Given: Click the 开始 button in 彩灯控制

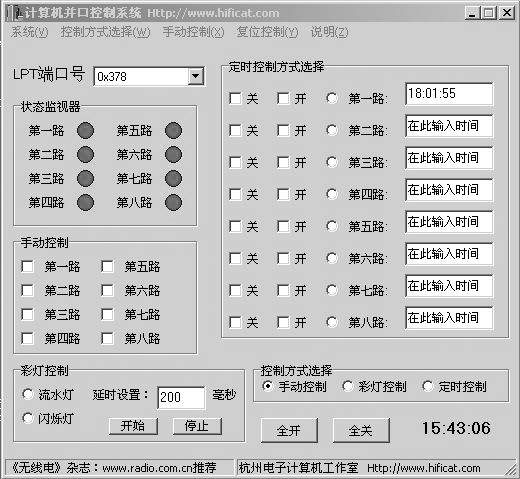Looking at the screenshot, I should (133, 426).
